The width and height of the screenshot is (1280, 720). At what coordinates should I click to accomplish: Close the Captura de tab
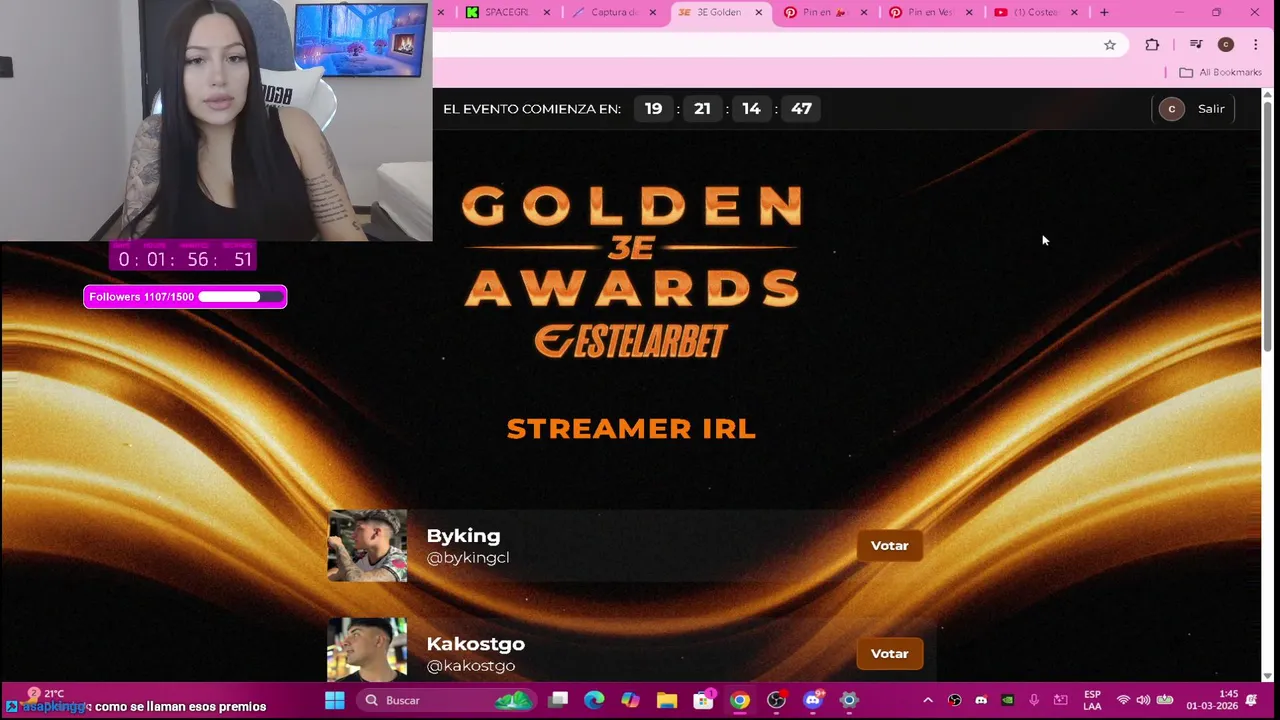(x=653, y=12)
